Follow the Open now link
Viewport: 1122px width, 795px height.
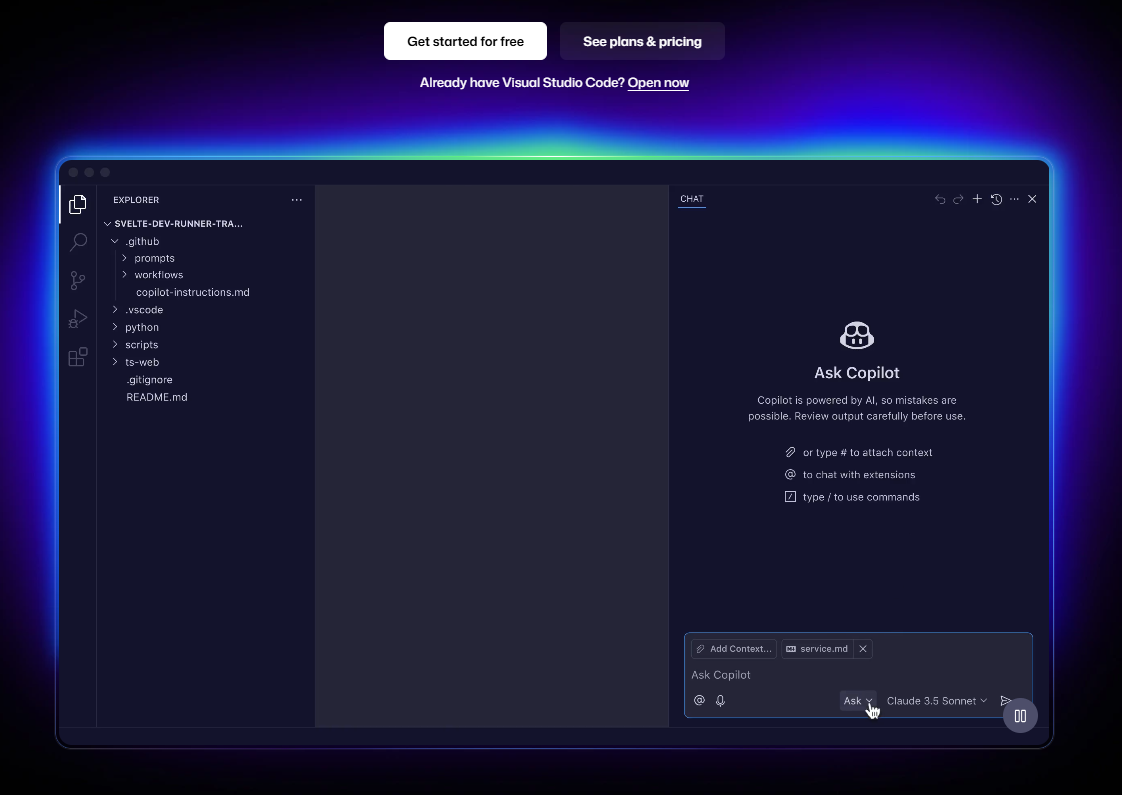[x=658, y=82]
